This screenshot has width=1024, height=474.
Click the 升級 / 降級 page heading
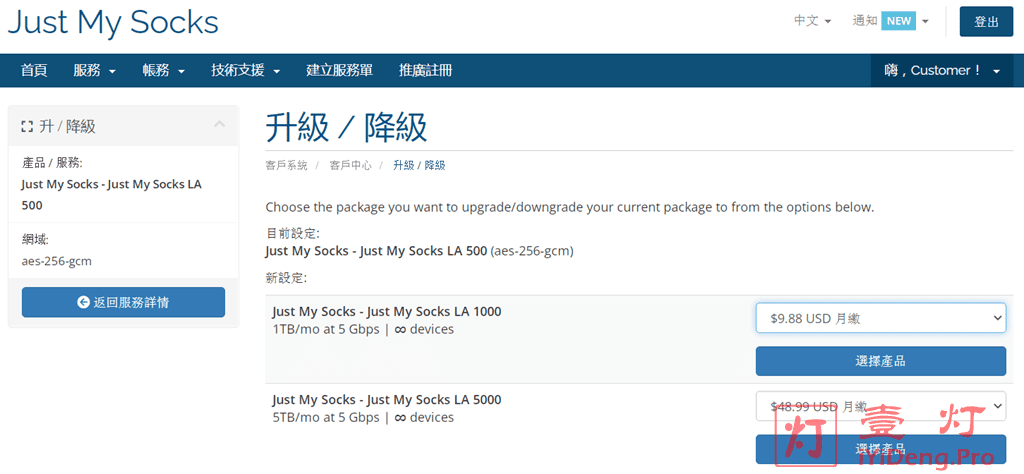pos(346,127)
